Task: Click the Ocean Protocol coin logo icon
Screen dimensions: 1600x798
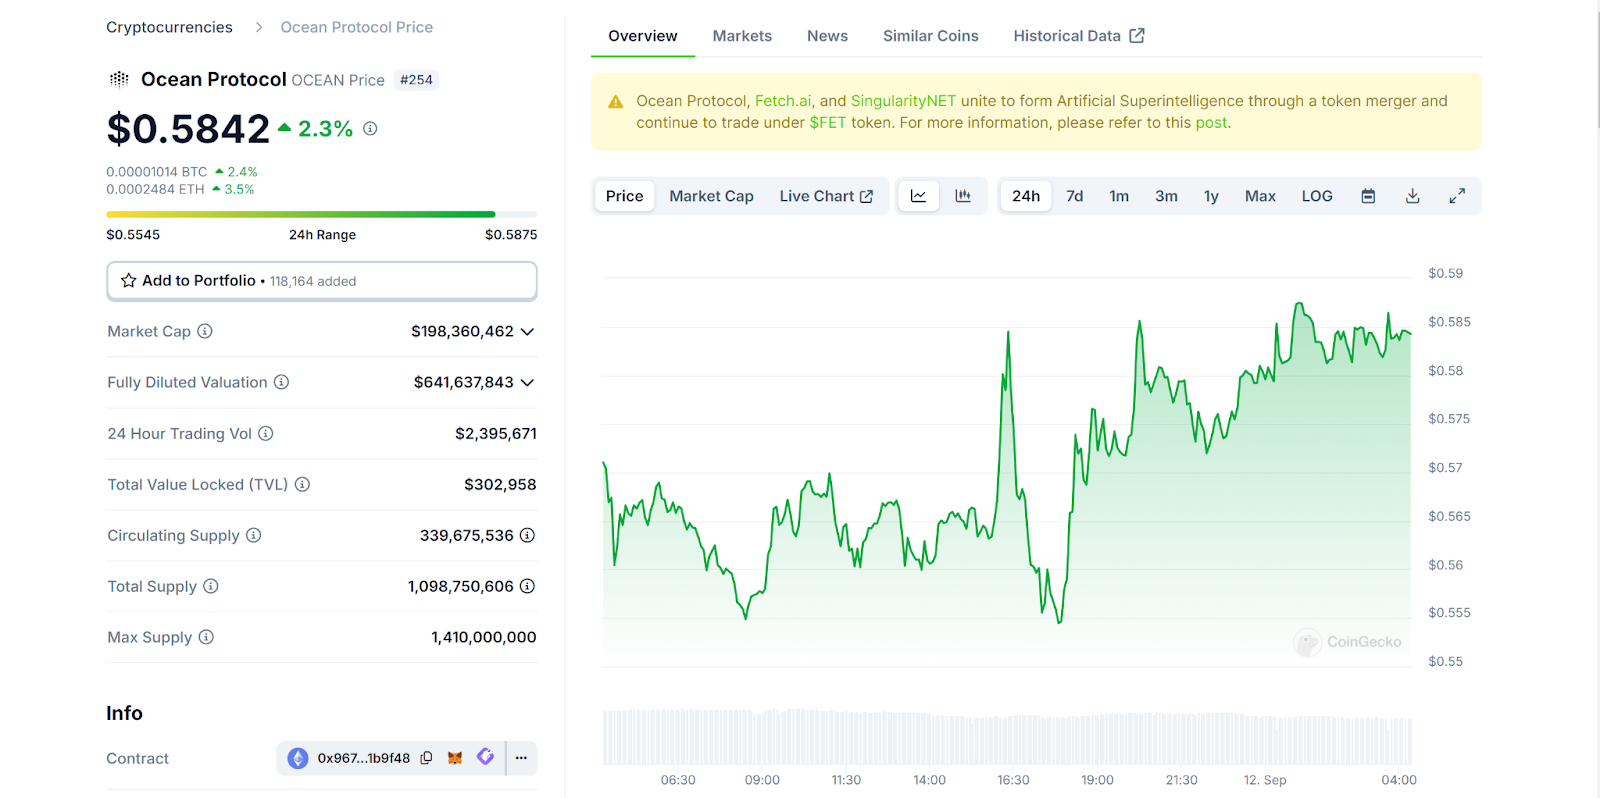Action: click(119, 79)
